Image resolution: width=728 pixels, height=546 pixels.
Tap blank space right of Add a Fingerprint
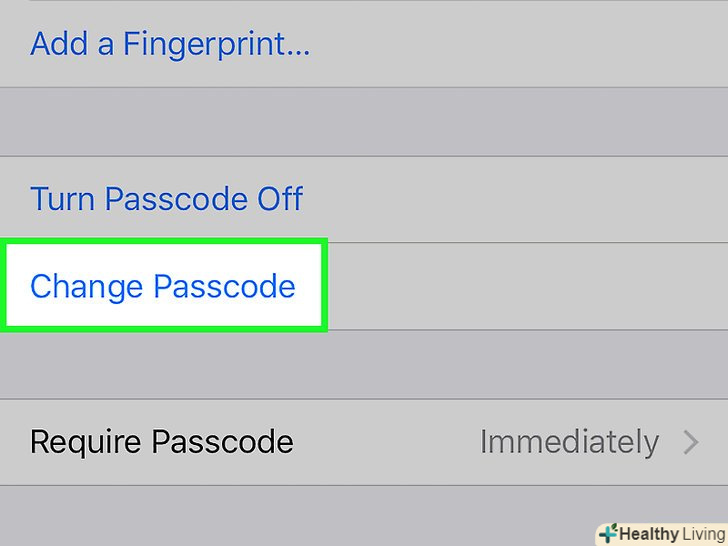click(520, 45)
